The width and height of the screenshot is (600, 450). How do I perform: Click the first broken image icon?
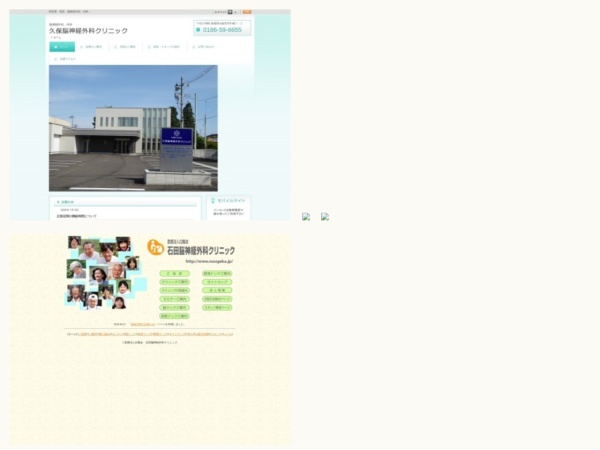[306, 217]
